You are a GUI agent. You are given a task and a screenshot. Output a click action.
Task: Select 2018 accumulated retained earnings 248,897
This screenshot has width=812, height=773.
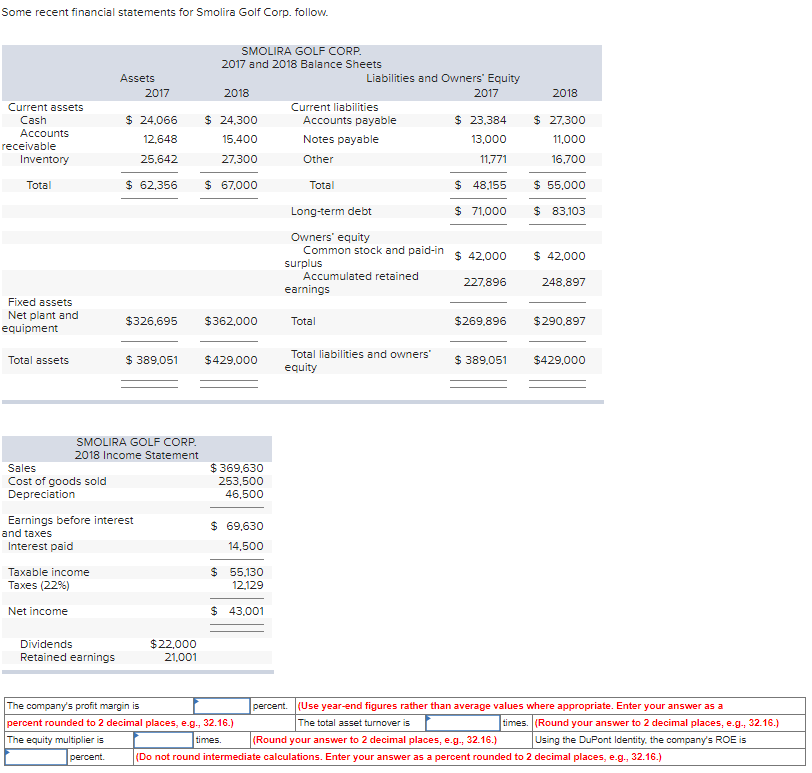[x=564, y=282]
